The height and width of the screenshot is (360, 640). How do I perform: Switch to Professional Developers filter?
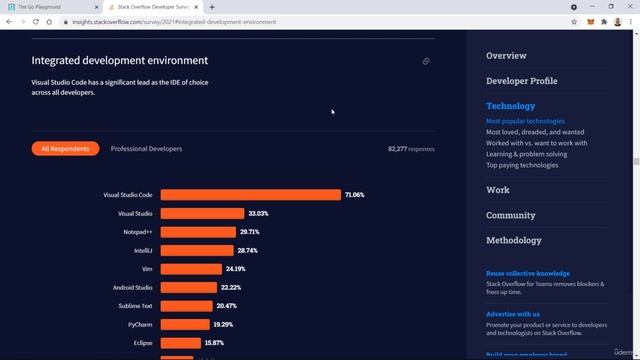pyautogui.click(x=146, y=149)
